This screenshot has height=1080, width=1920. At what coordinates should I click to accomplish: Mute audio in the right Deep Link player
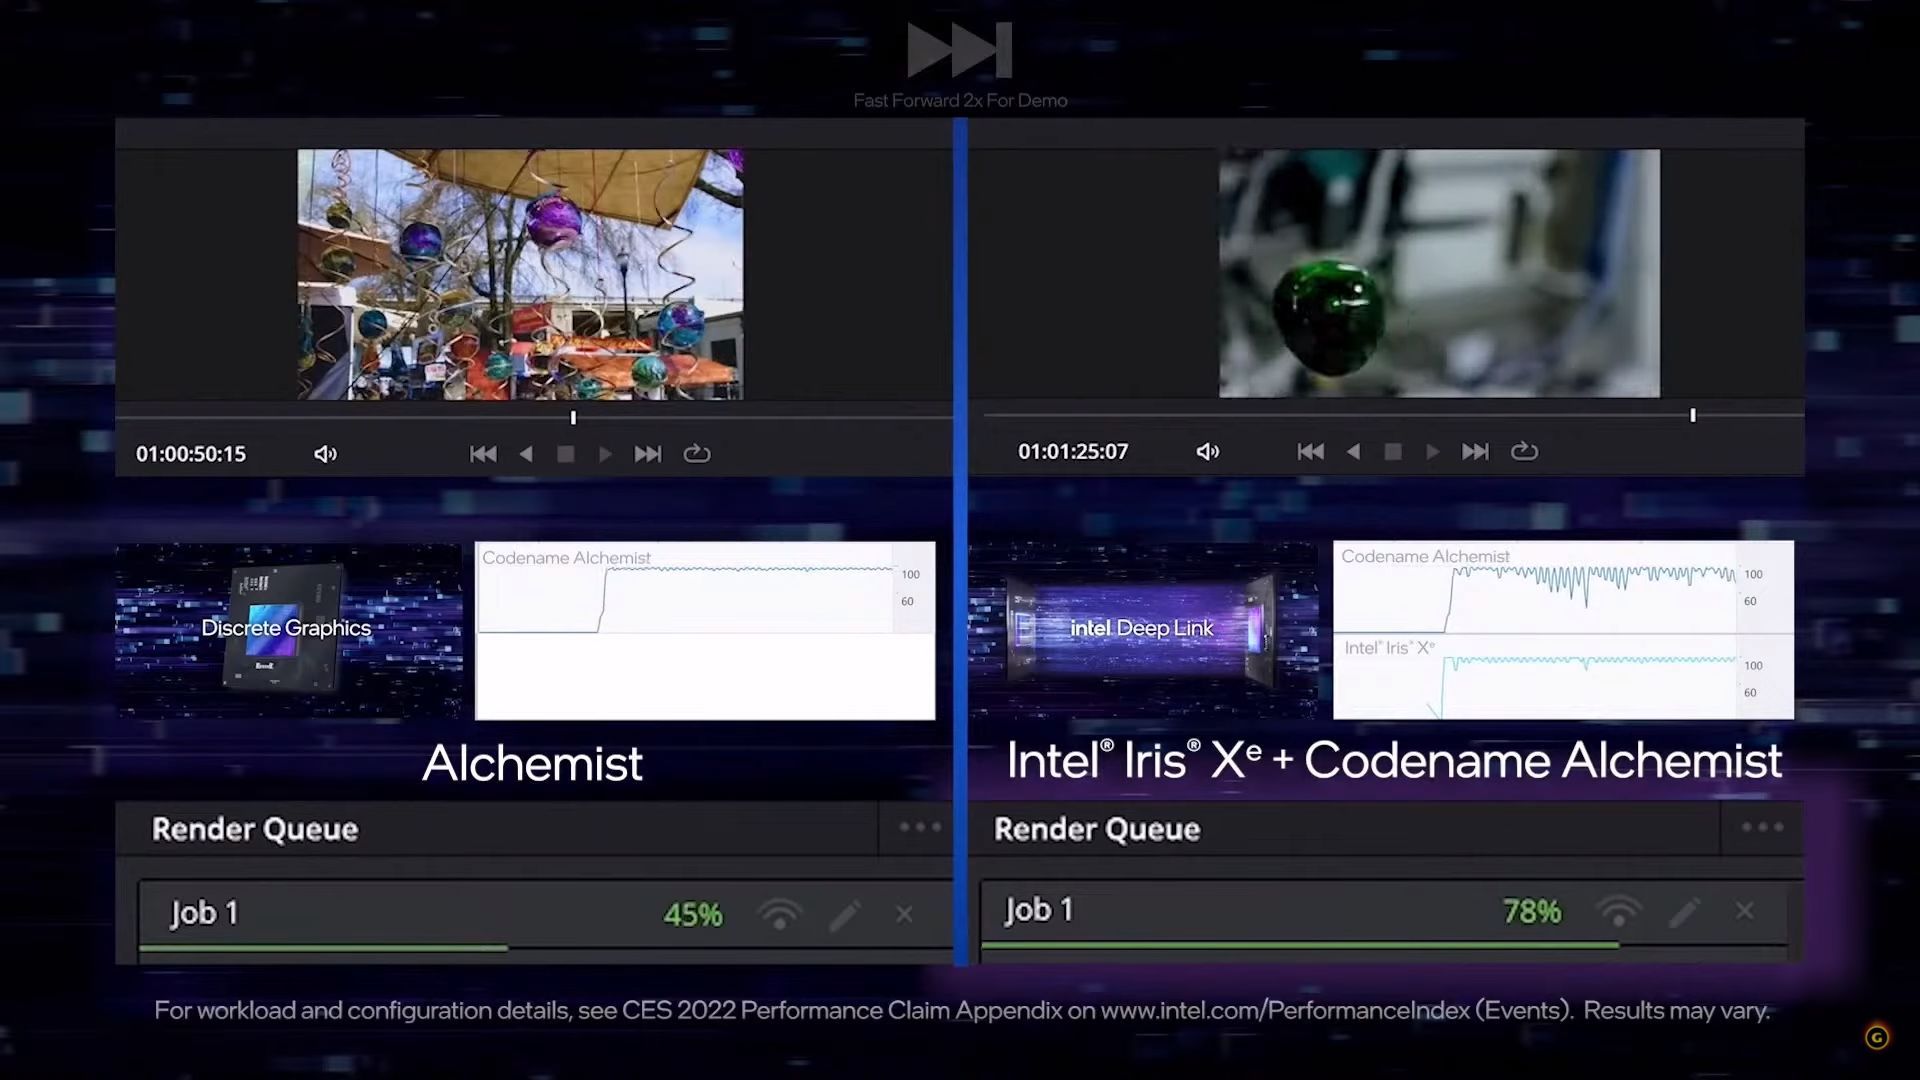(x=1208, y=452)
